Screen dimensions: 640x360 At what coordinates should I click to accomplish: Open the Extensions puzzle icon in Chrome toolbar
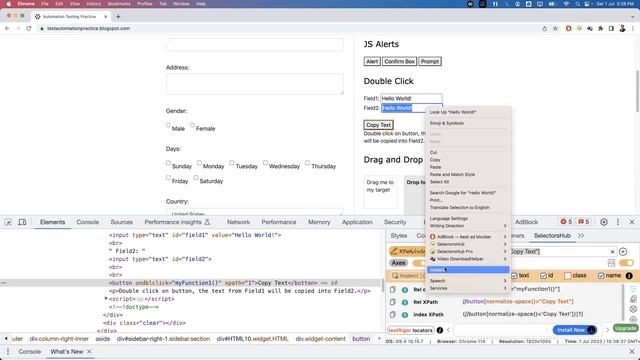(x=600, y=28)
